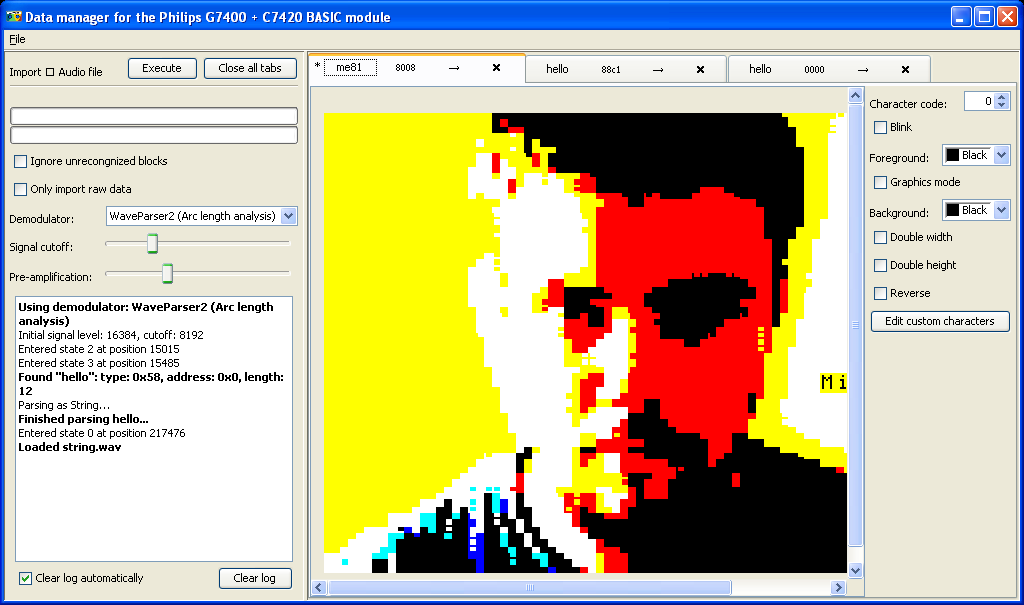
Task: Maximize the Data manager window
Action: pyautogui.click(x=984, y=16)
